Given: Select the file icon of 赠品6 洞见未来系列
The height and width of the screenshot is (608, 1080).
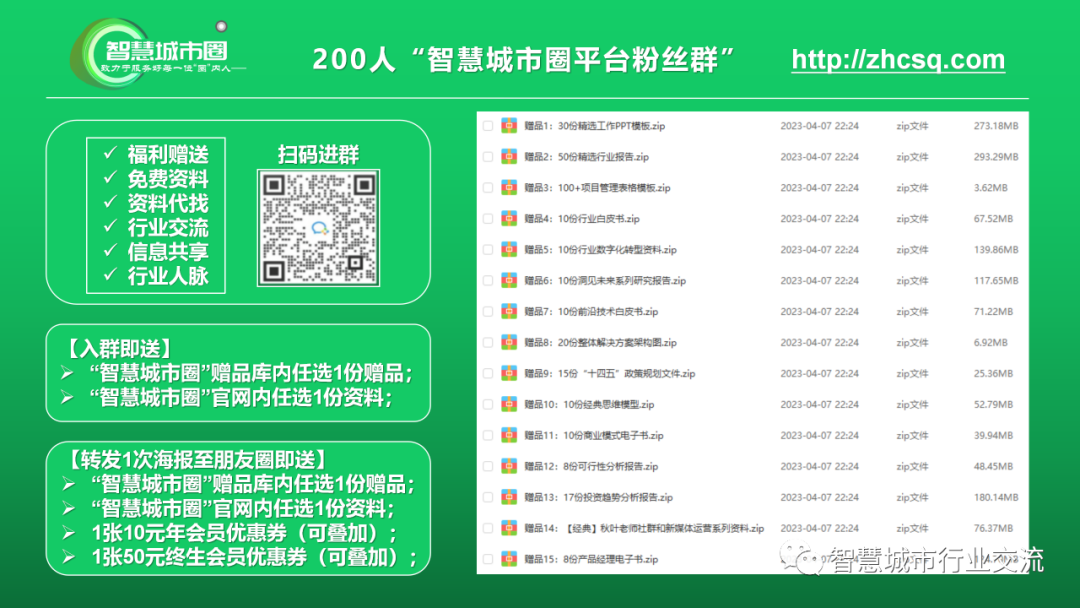Looking at the screenshot, I should (x=509, y=280).
